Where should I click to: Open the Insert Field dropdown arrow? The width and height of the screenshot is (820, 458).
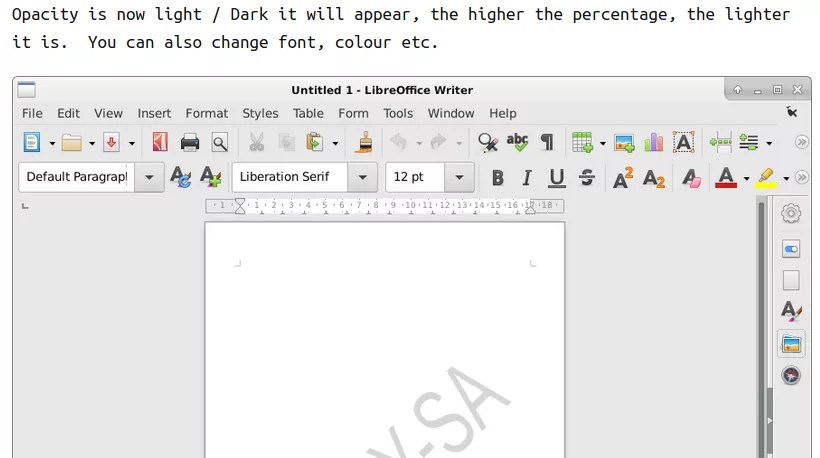click(769, 143)
